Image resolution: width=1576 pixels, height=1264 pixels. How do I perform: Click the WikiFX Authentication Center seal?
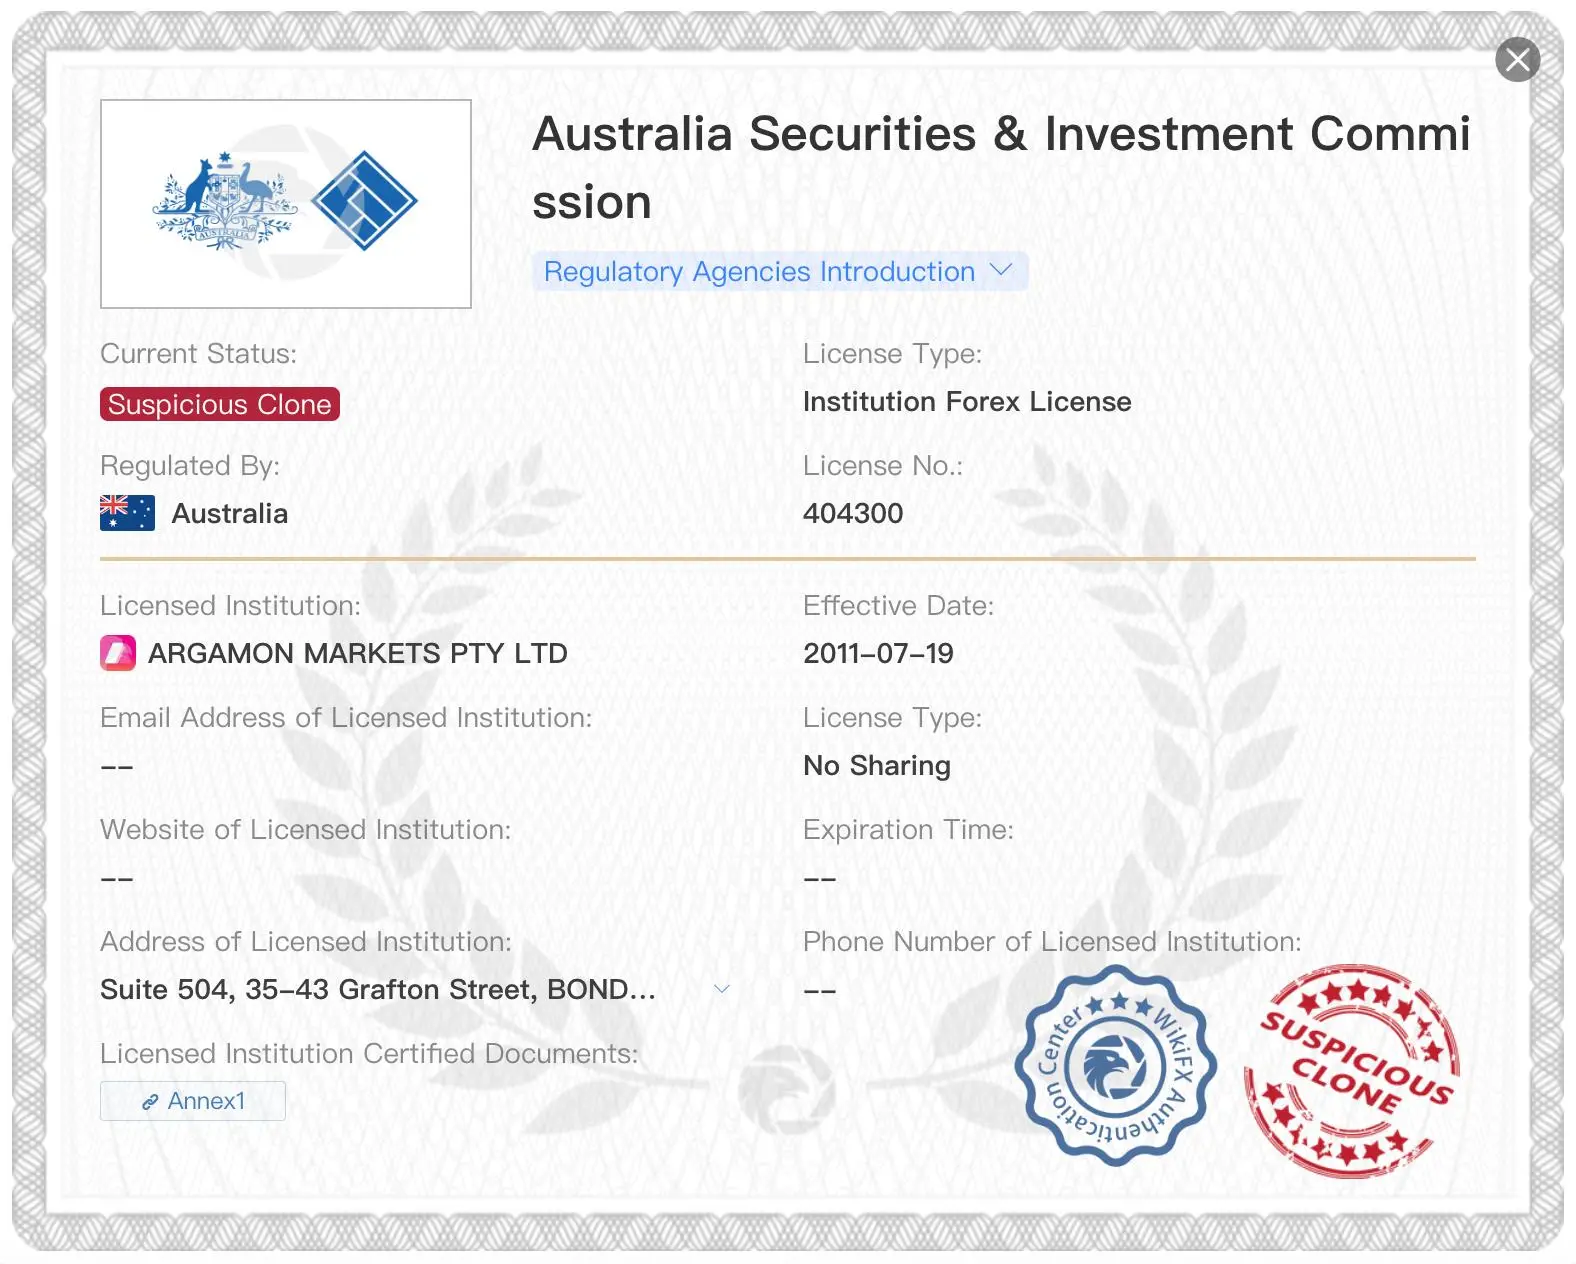click(1115, 1066)
